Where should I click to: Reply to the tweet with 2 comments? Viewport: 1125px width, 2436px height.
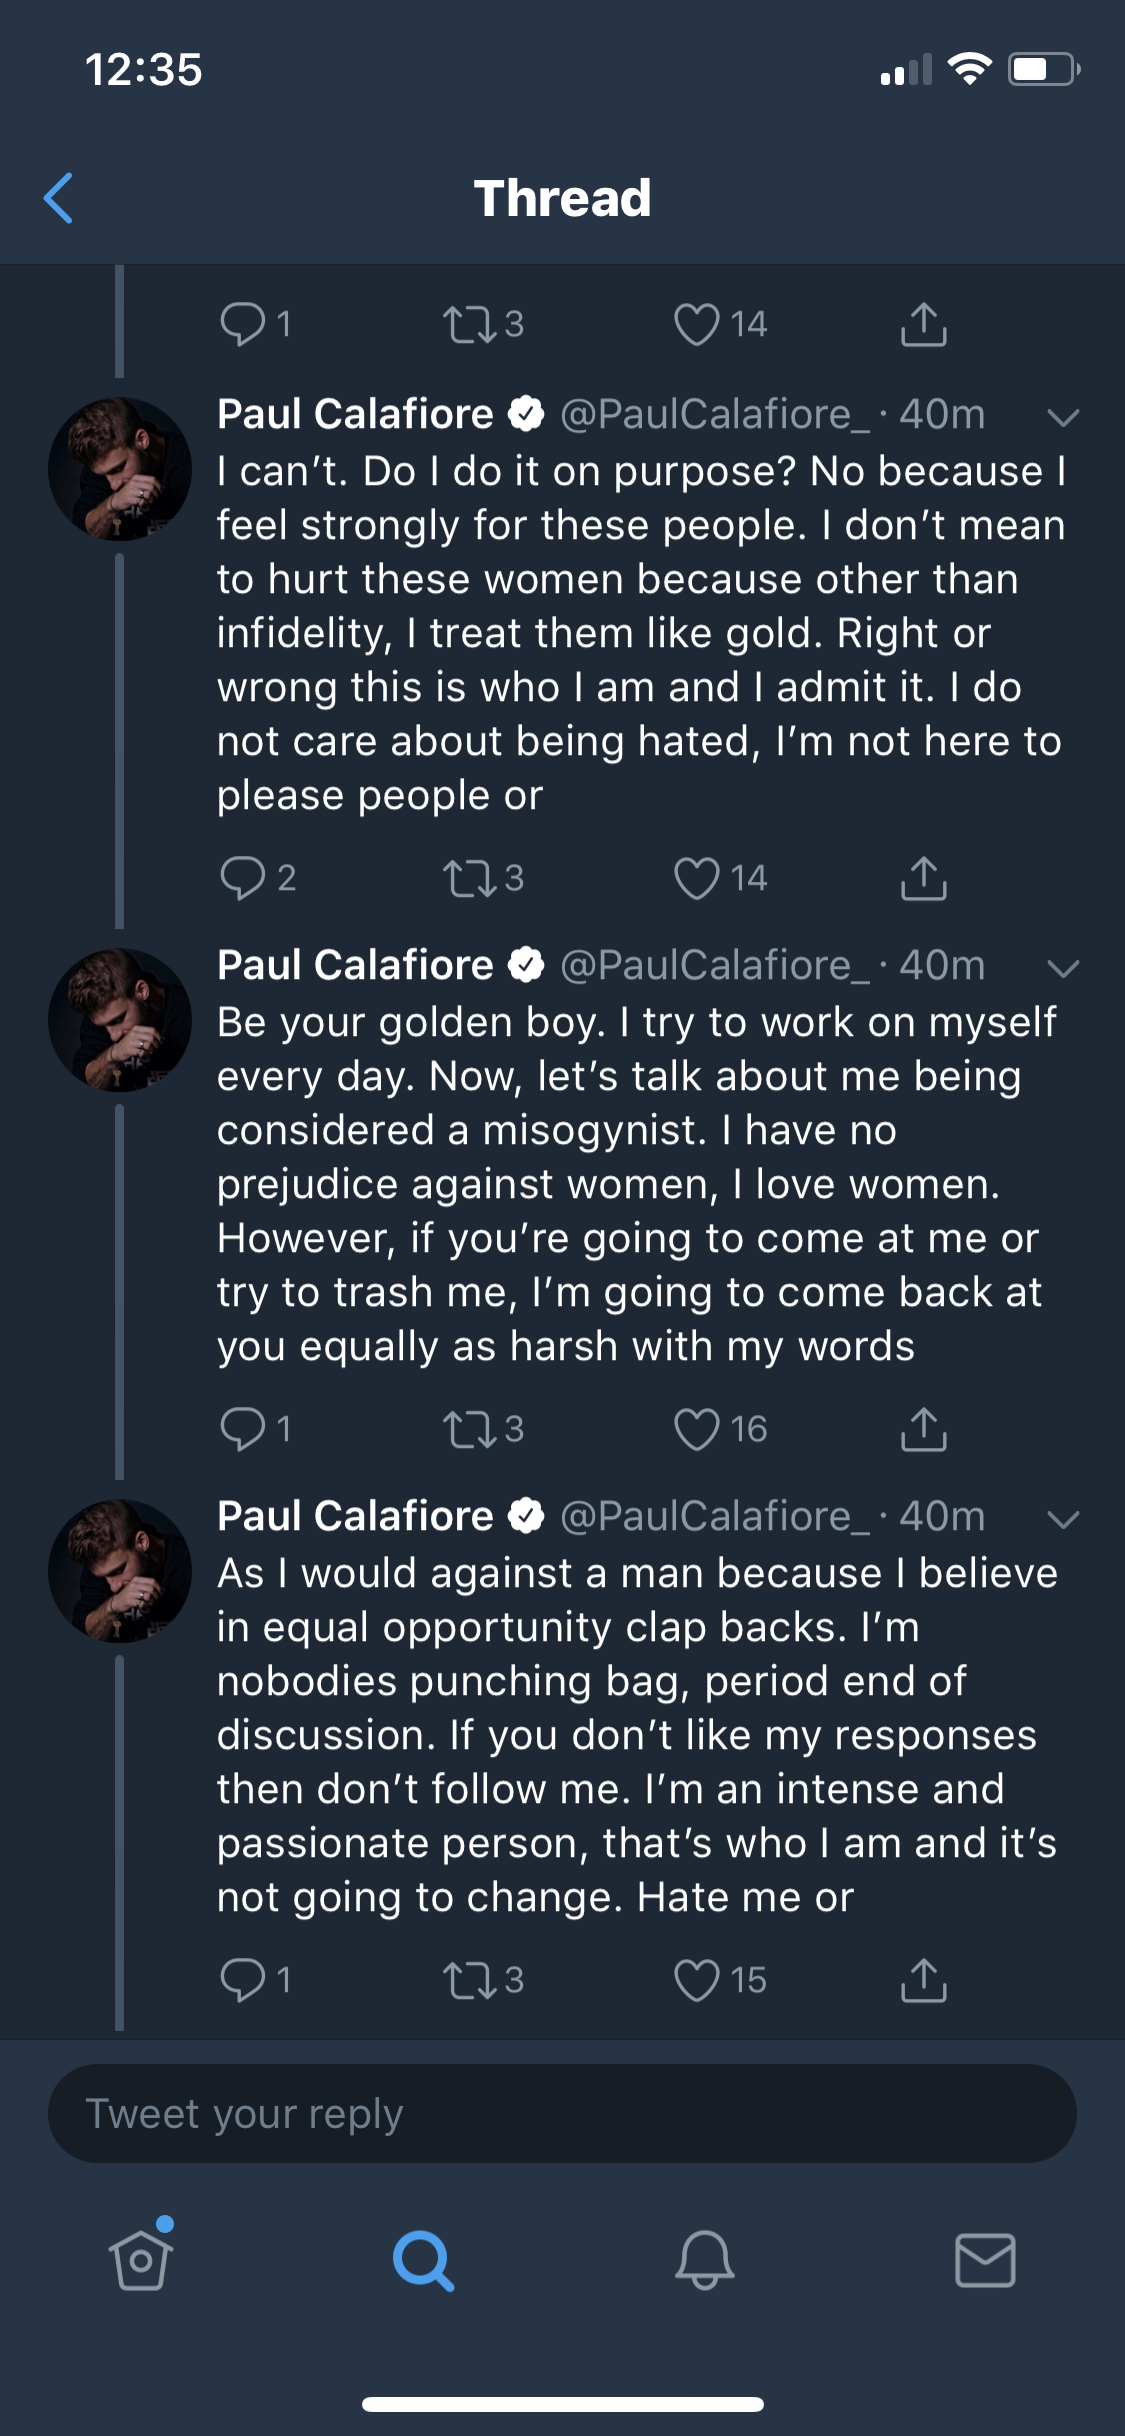(242, 878)
